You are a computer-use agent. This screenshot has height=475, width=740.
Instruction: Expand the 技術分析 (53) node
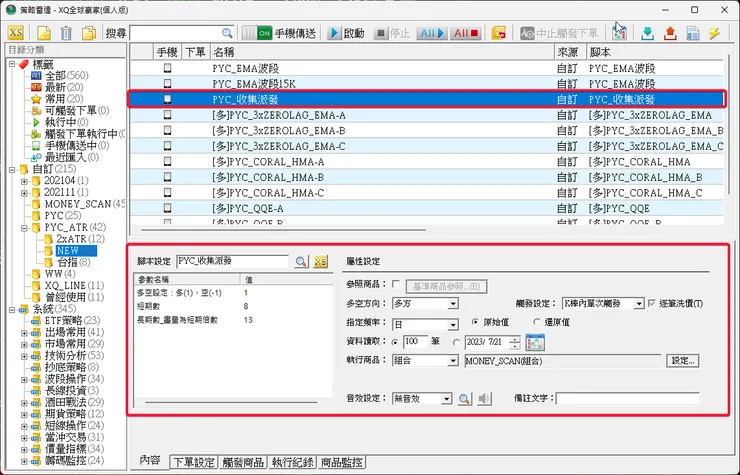coord(24,356)
